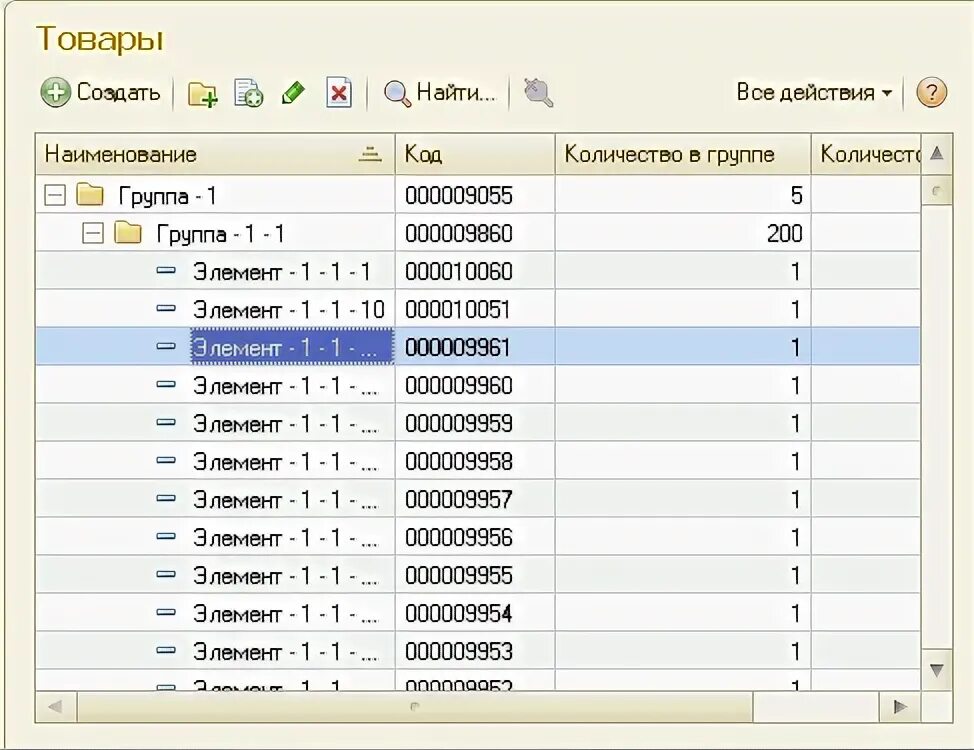Click the Группа - 1 - 1 name text
The image size is (974, 750).
click(221, 234)
